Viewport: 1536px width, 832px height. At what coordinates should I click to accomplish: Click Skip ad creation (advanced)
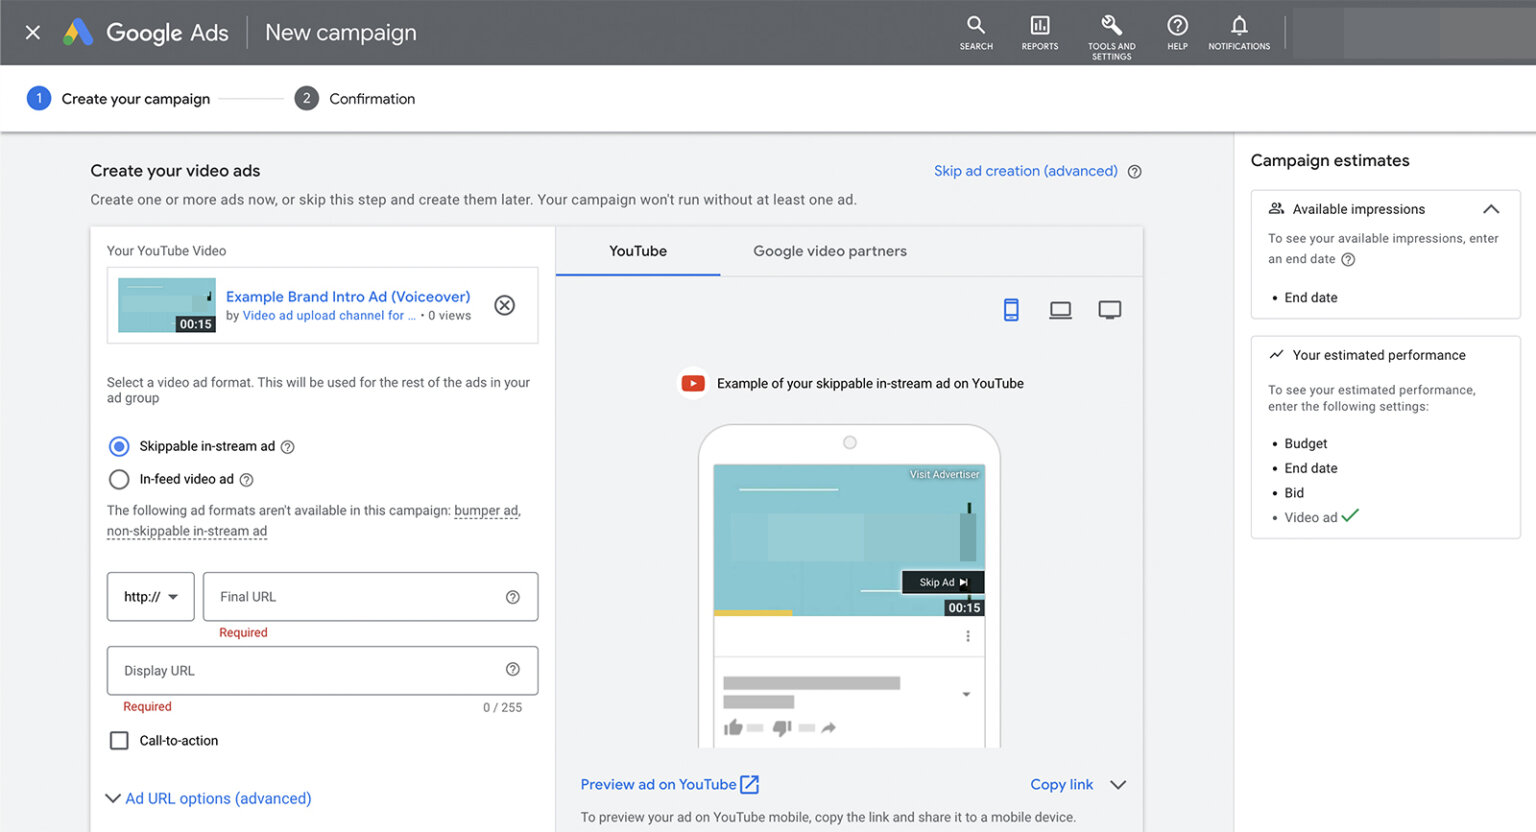1025,170
